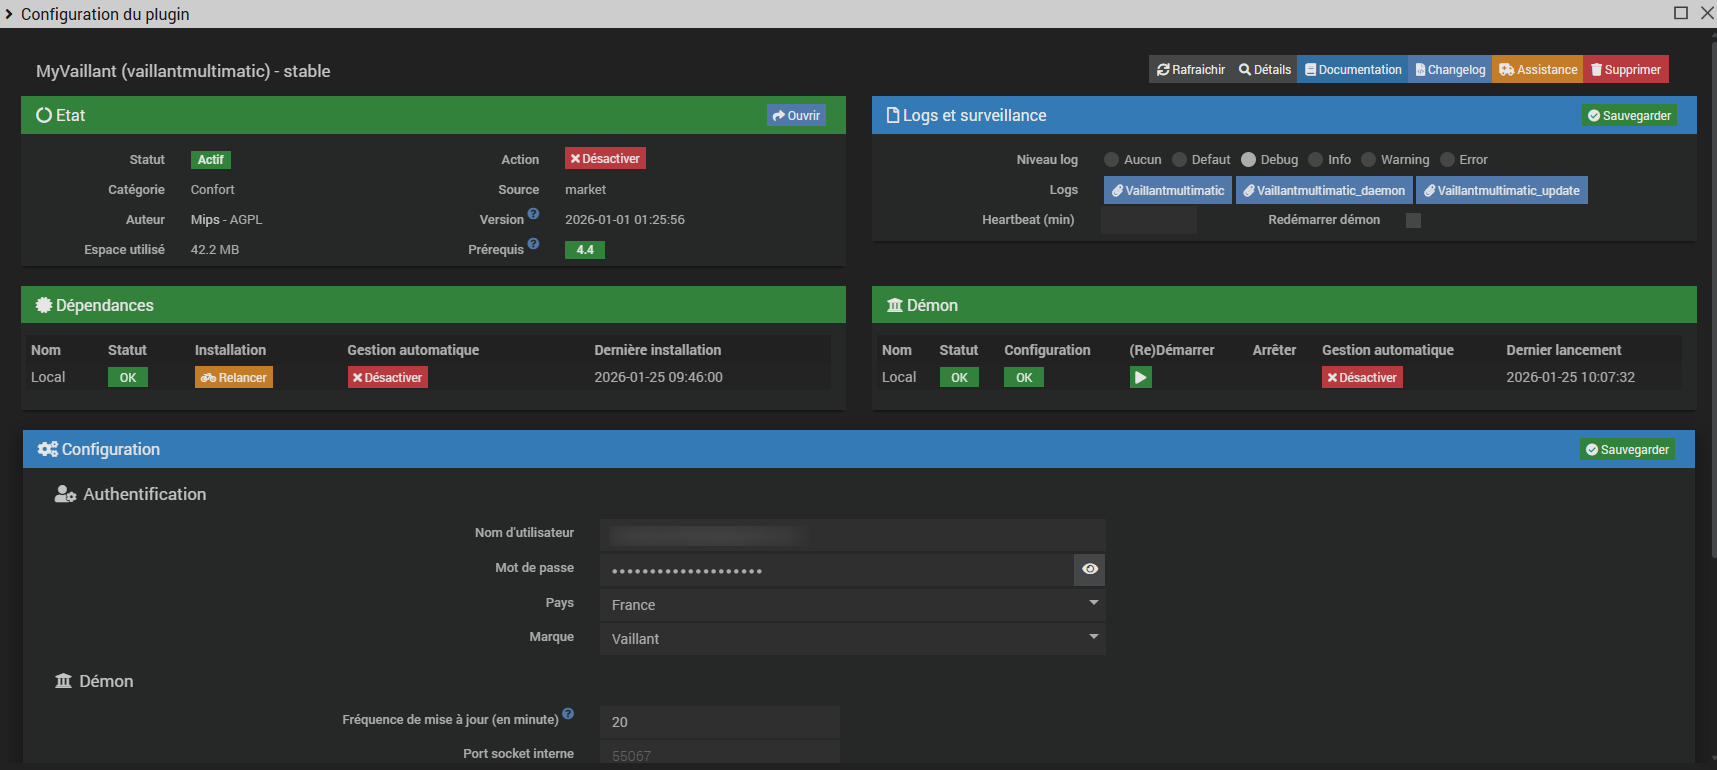The width and height of the screenshot is (1717, 770).
Task: Toggle the Redémarrer démon checkbox
Action: (x=1413, y=220)
